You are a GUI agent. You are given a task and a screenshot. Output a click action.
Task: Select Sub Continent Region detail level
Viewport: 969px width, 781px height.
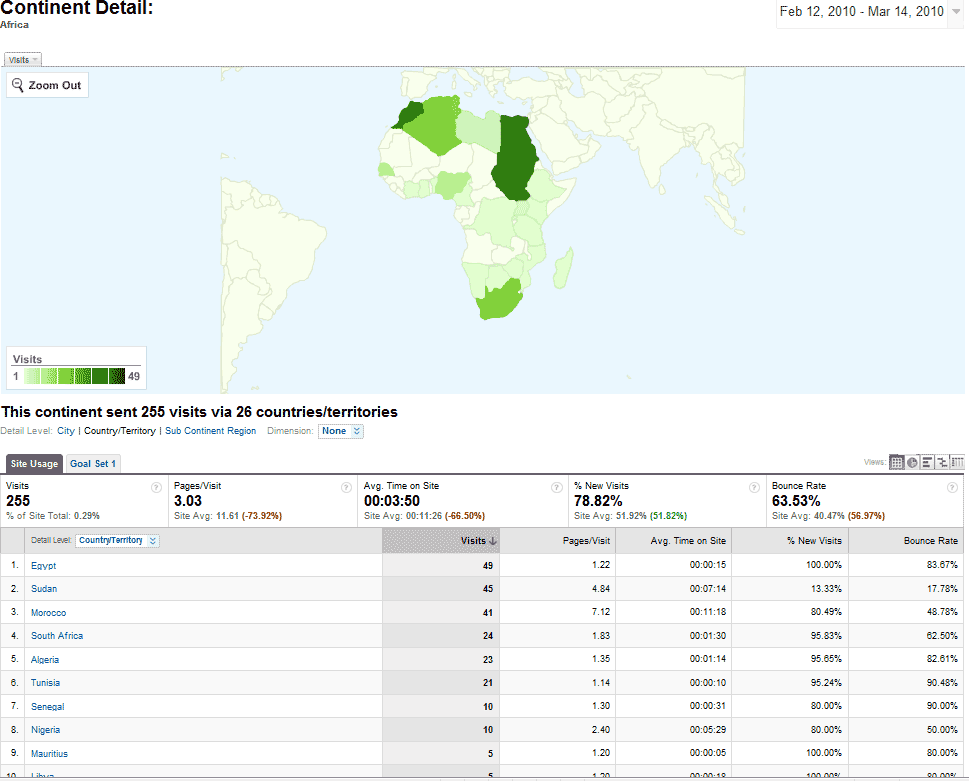[210, 431]
